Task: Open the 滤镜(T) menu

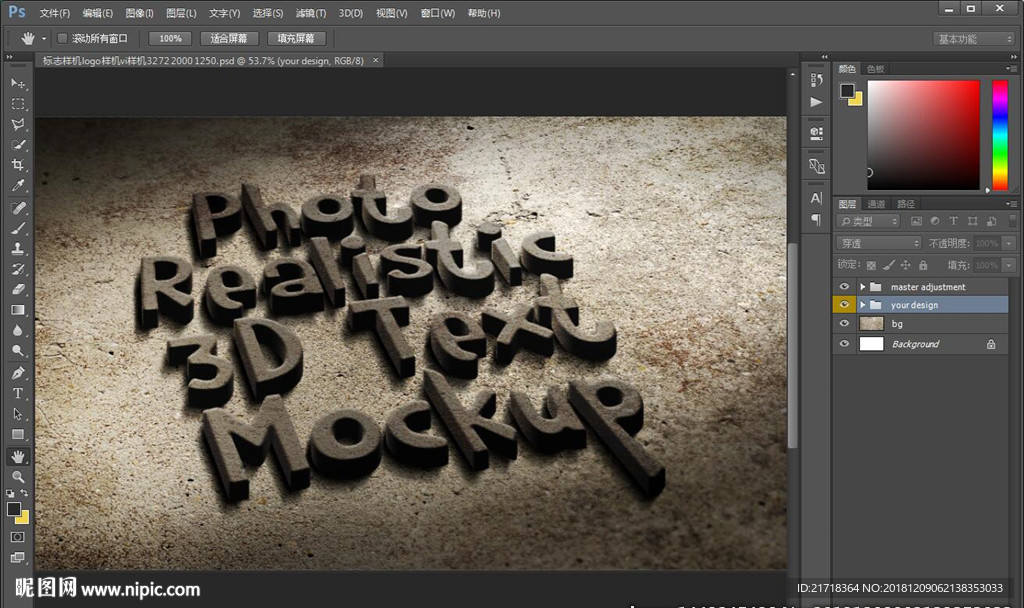Action: pyautogui.click(x=311, y=13)
